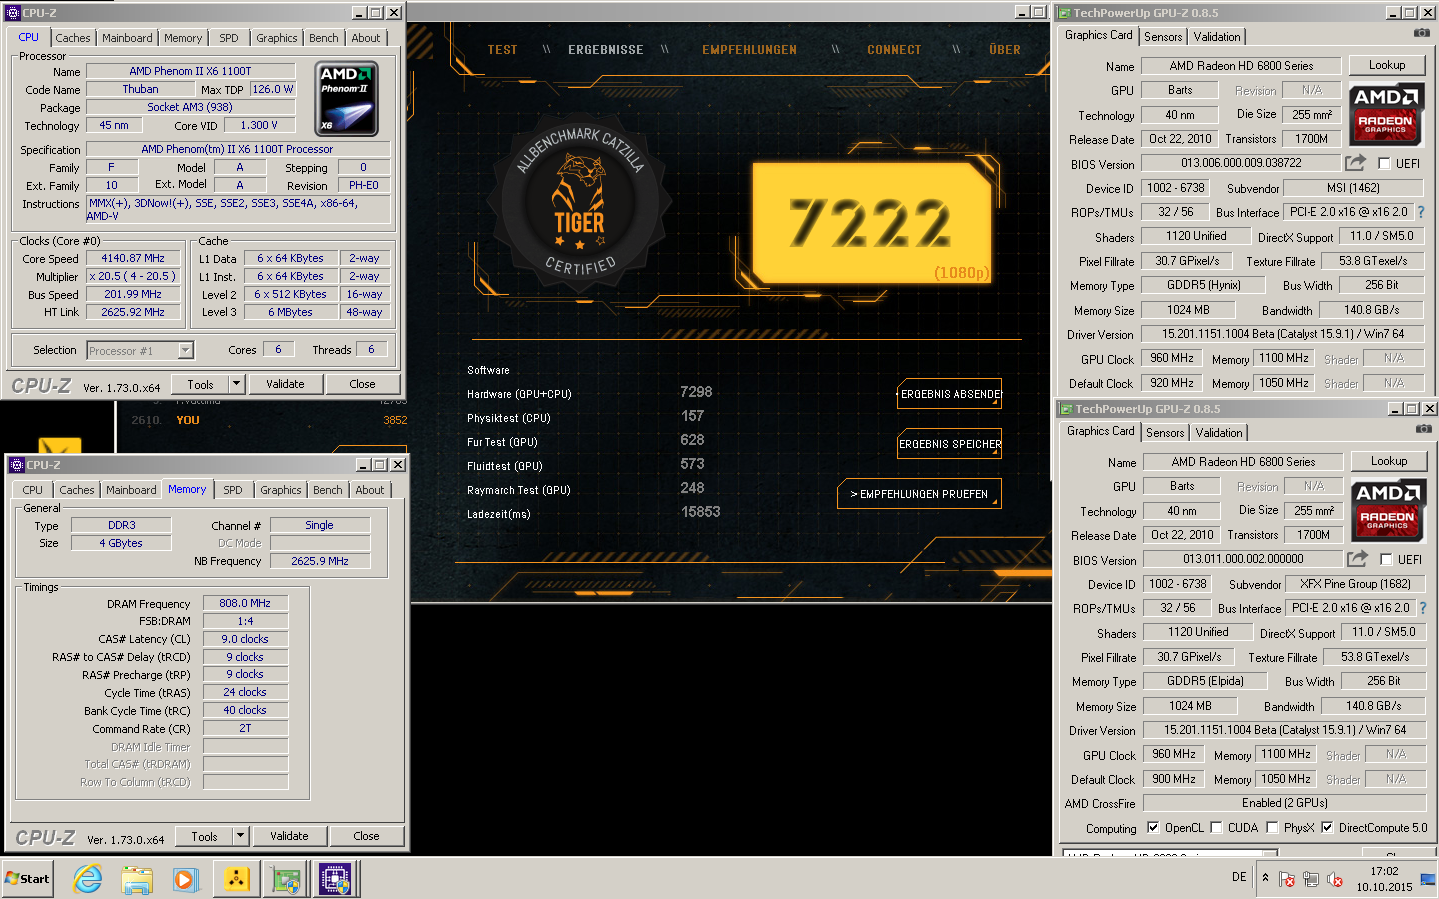Select Graphics tab in CPU-Z Memory window

[x=281, y=490]
